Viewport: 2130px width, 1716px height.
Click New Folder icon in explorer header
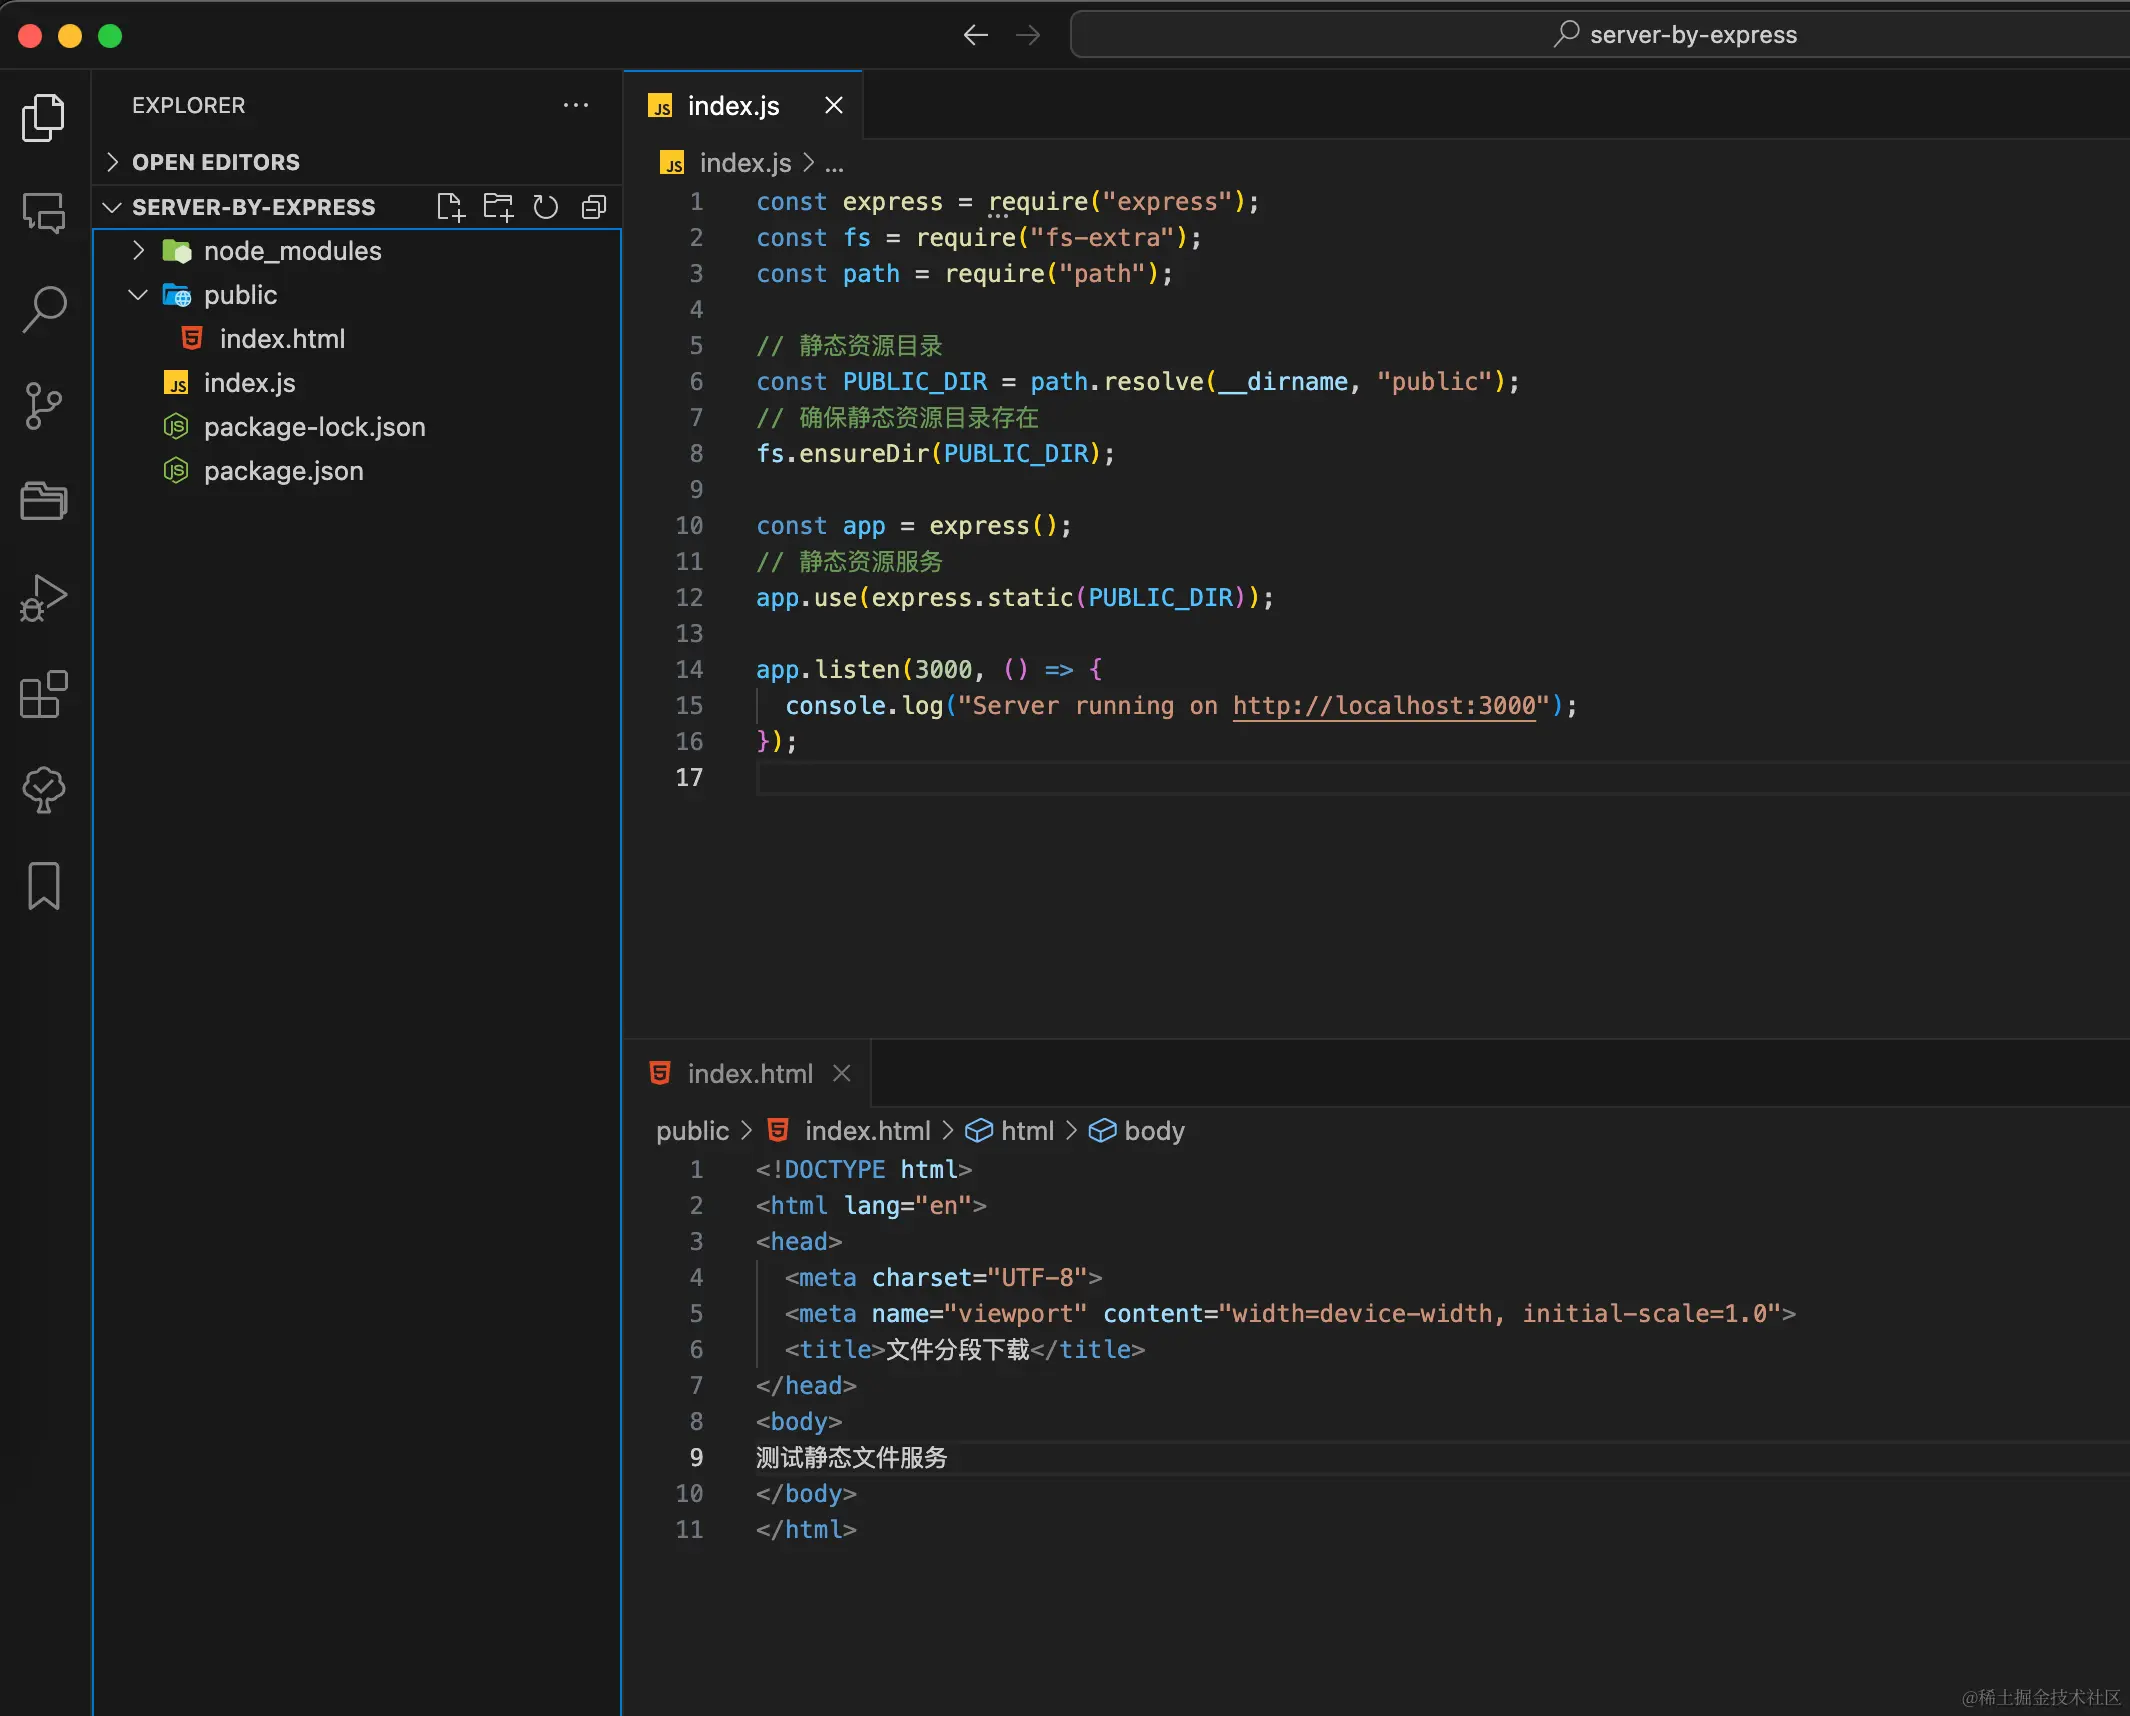(x=498, y=207)
